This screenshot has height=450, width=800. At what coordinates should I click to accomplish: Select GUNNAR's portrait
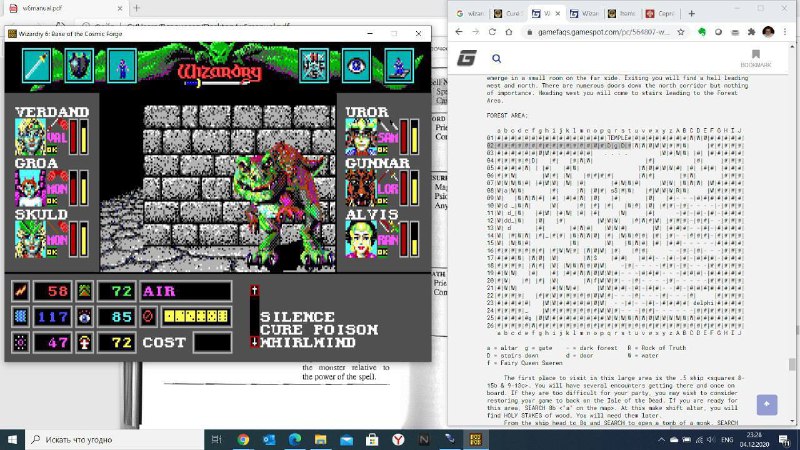(361, 188)
